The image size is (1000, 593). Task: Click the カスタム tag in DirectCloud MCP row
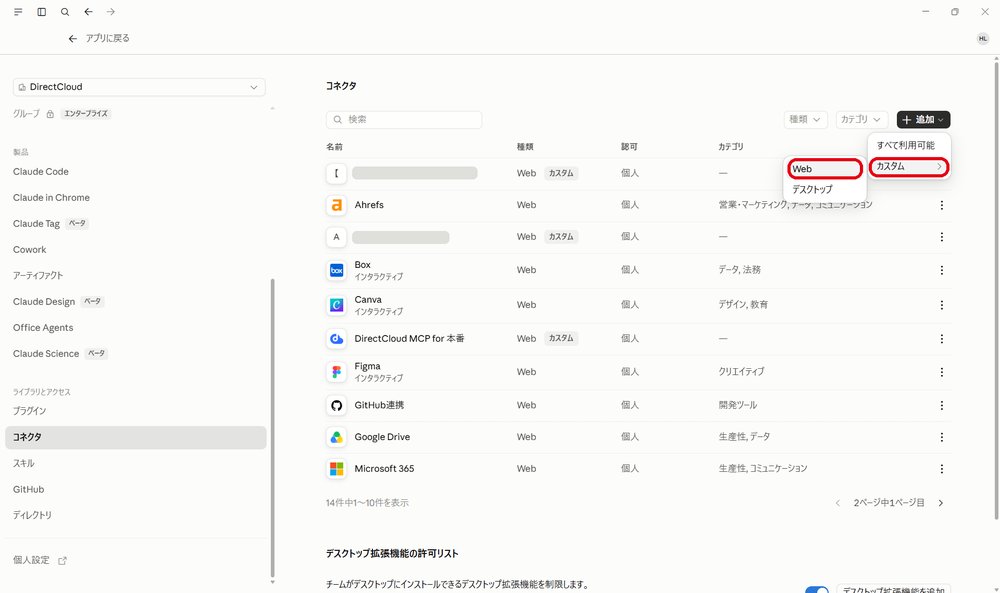click(x=561, y=339)
